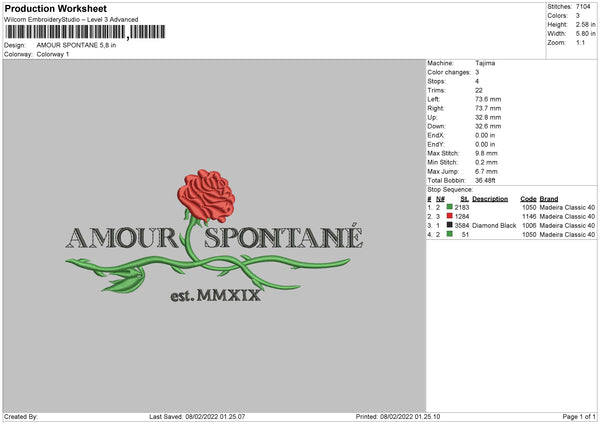Image resolution: width=600 pixels, height=424 pixels.
Task: Click stitch count '1284' in stop row 2
Action: pos(462,217)
